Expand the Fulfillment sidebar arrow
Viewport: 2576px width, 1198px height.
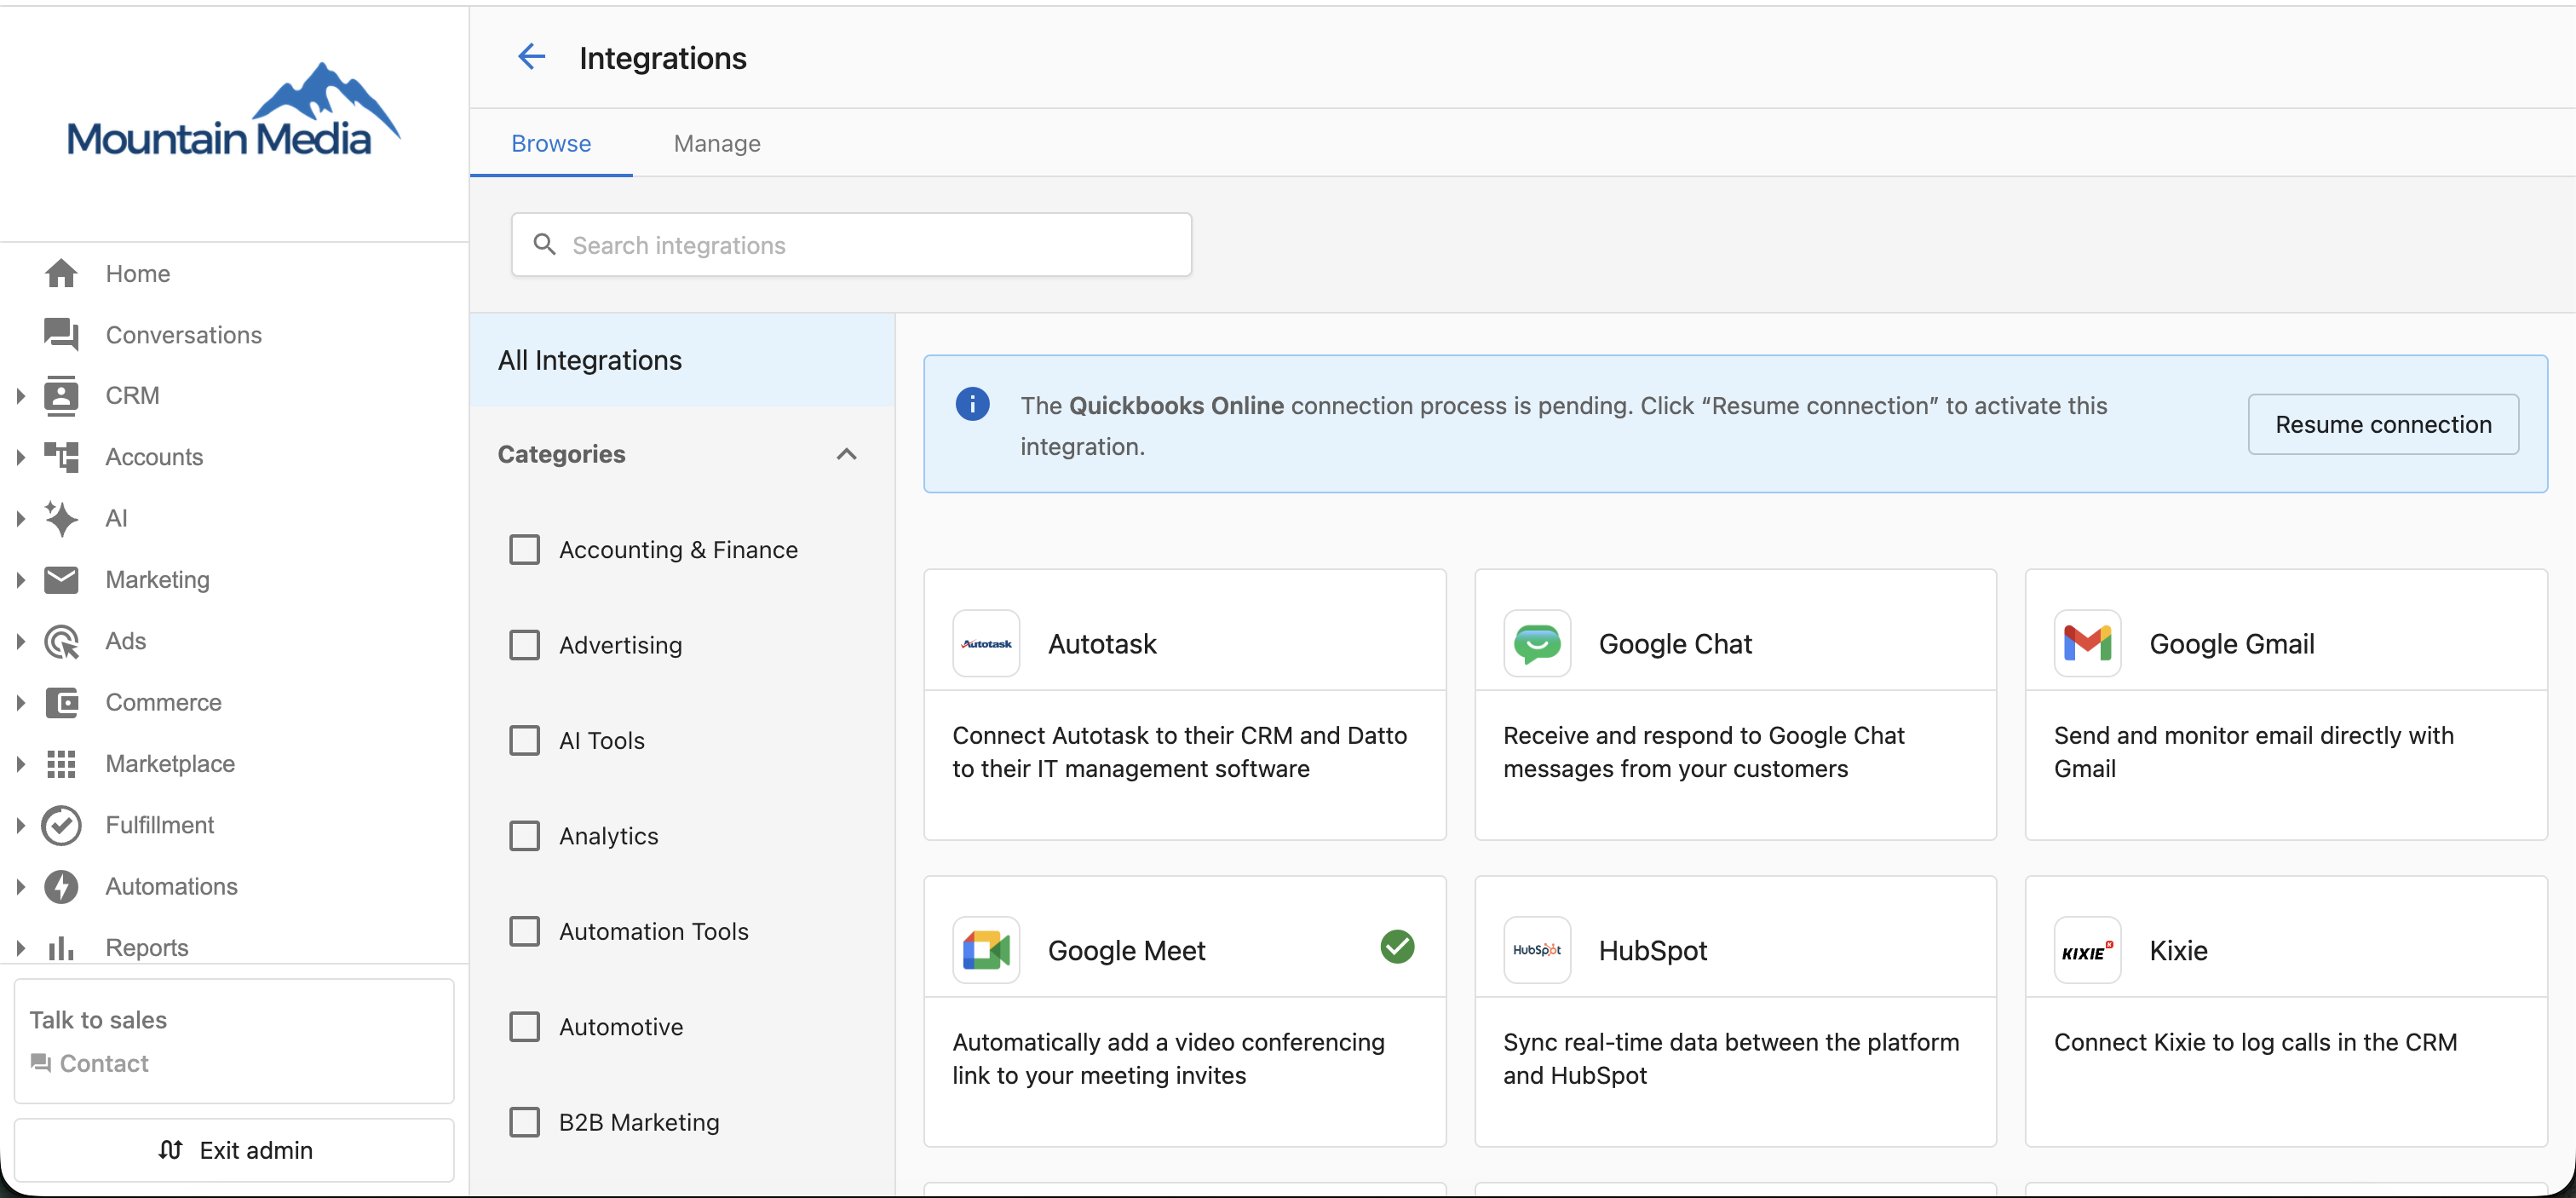pyautogui.click(x=20, y=825)
